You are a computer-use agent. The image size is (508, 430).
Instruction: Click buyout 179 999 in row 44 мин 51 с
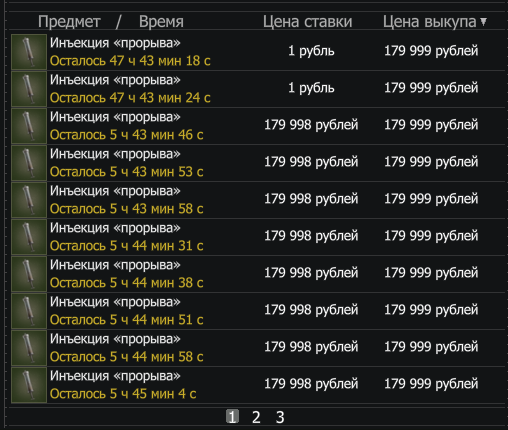tap(431, 310)
